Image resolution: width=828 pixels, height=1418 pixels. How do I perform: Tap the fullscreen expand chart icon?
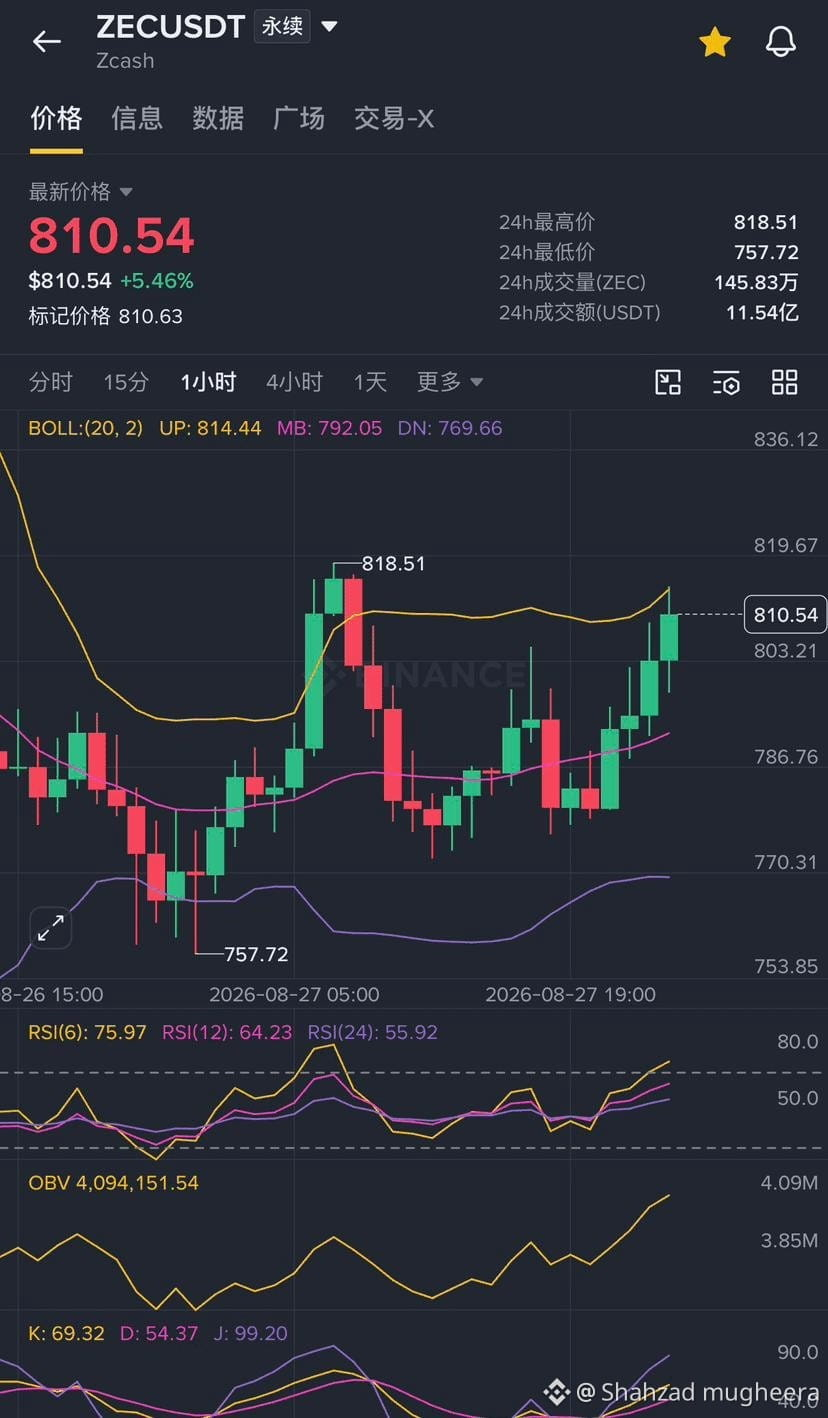[50, 929]
